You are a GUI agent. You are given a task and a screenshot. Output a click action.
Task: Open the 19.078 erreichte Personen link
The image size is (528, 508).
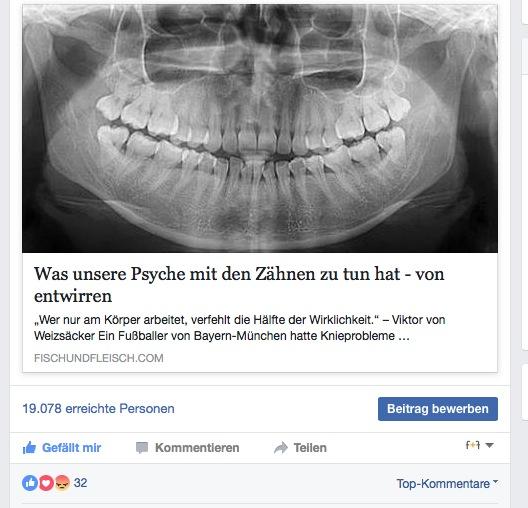(98, 409)
